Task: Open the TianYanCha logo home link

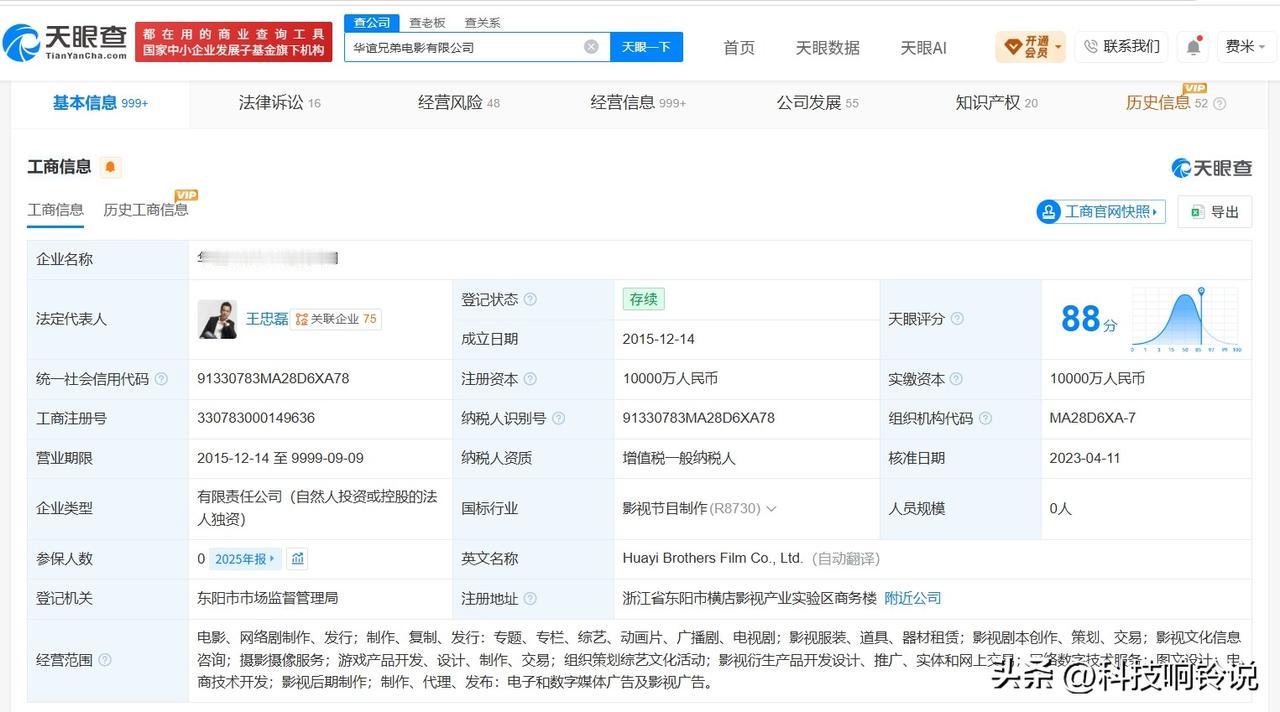Action: [x=66, y=42]
